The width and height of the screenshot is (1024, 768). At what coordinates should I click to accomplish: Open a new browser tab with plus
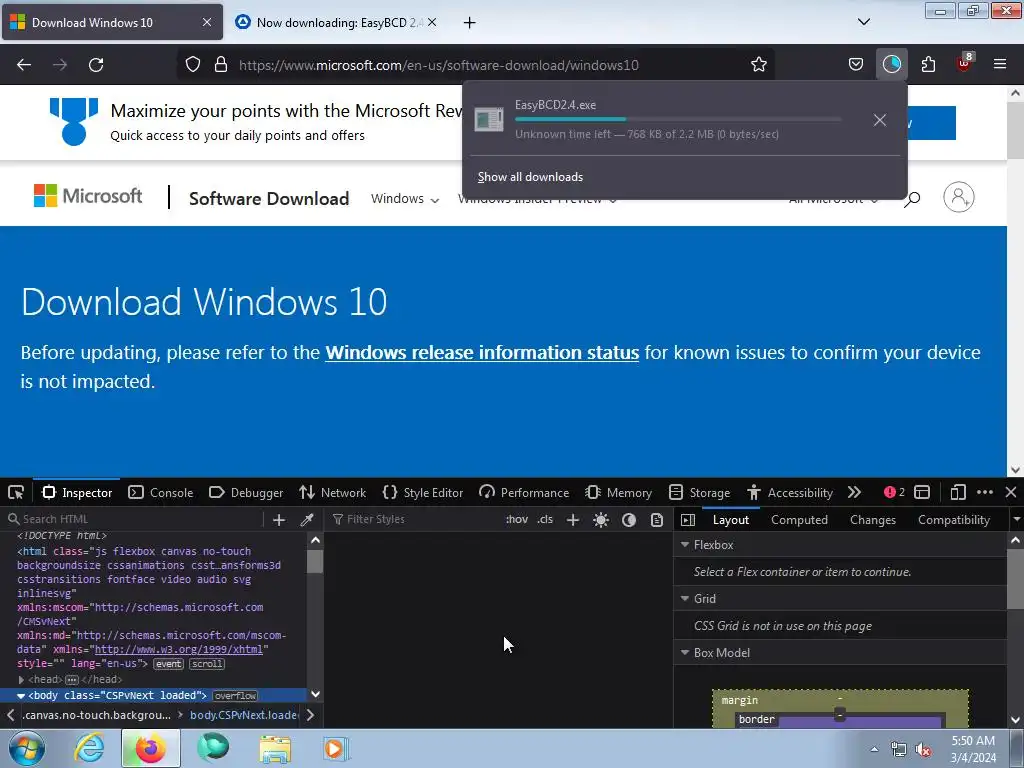469,23
